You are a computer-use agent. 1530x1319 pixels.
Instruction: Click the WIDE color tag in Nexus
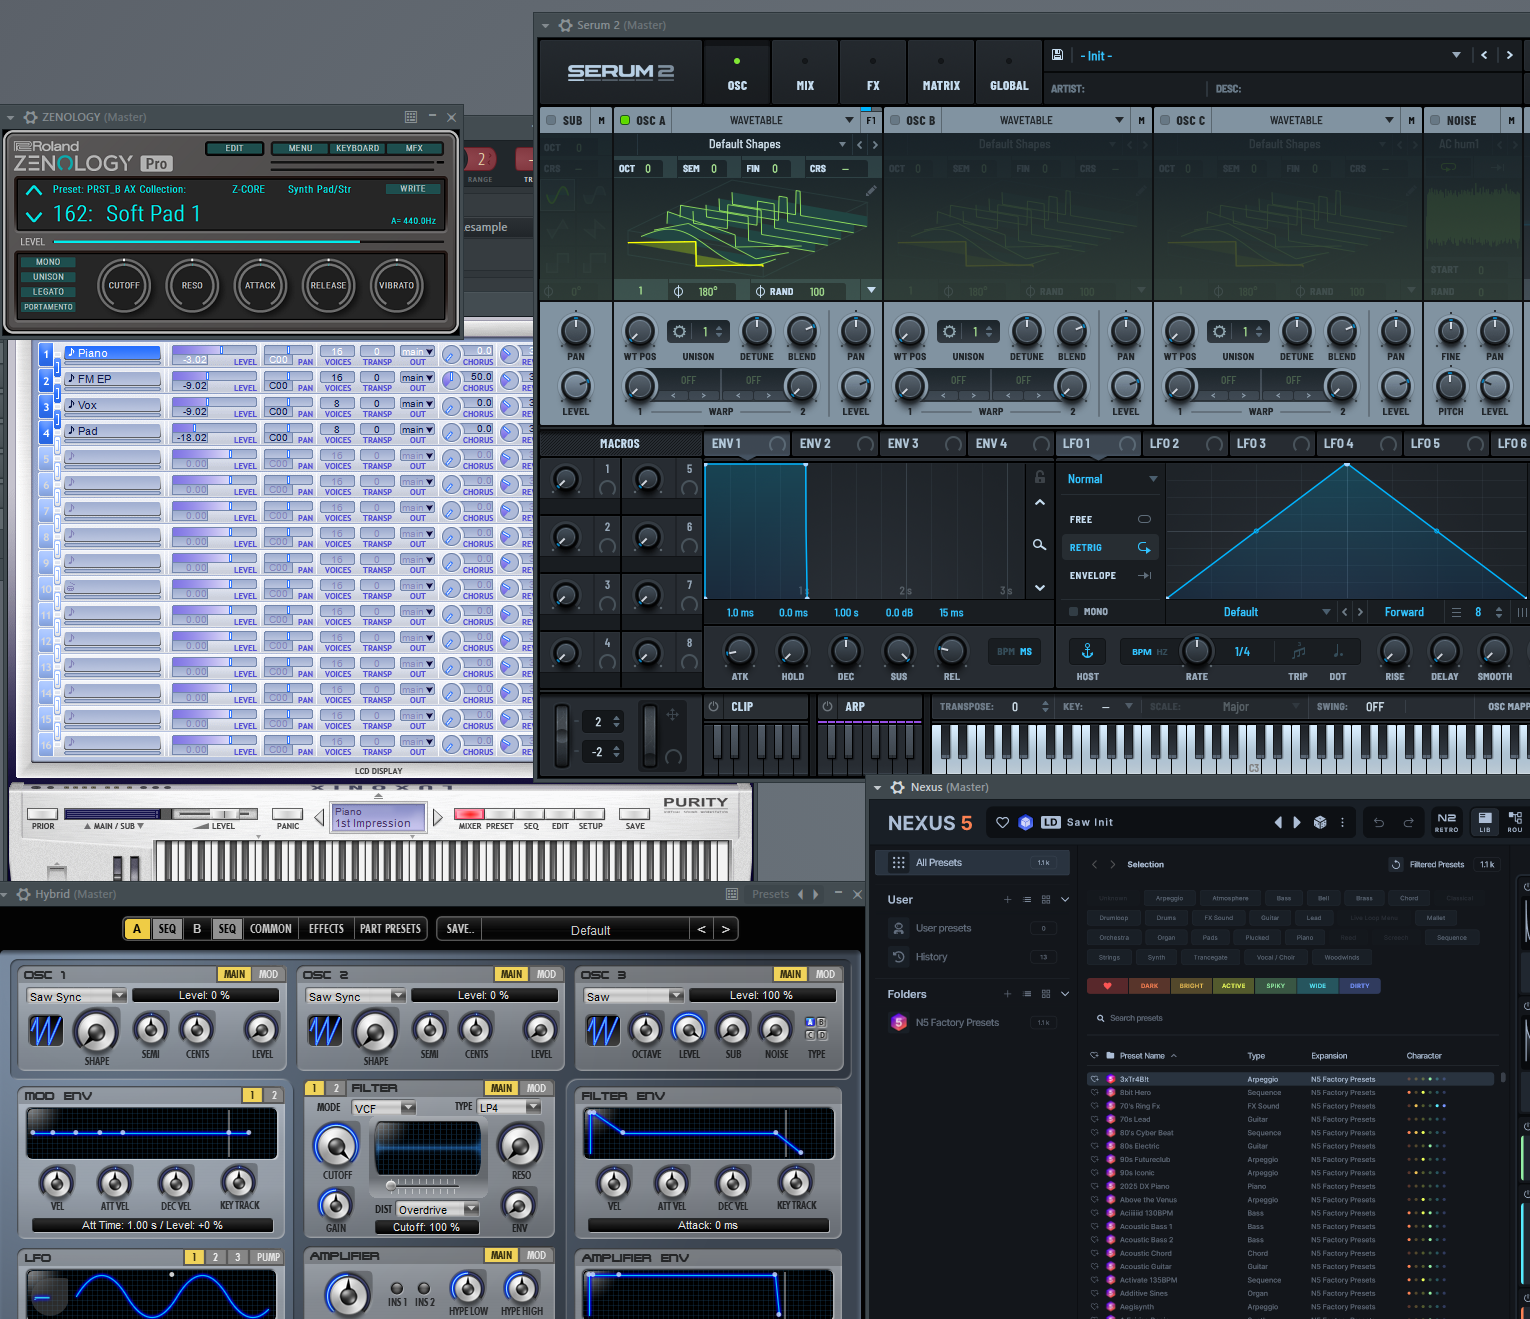click(1318, 985)
